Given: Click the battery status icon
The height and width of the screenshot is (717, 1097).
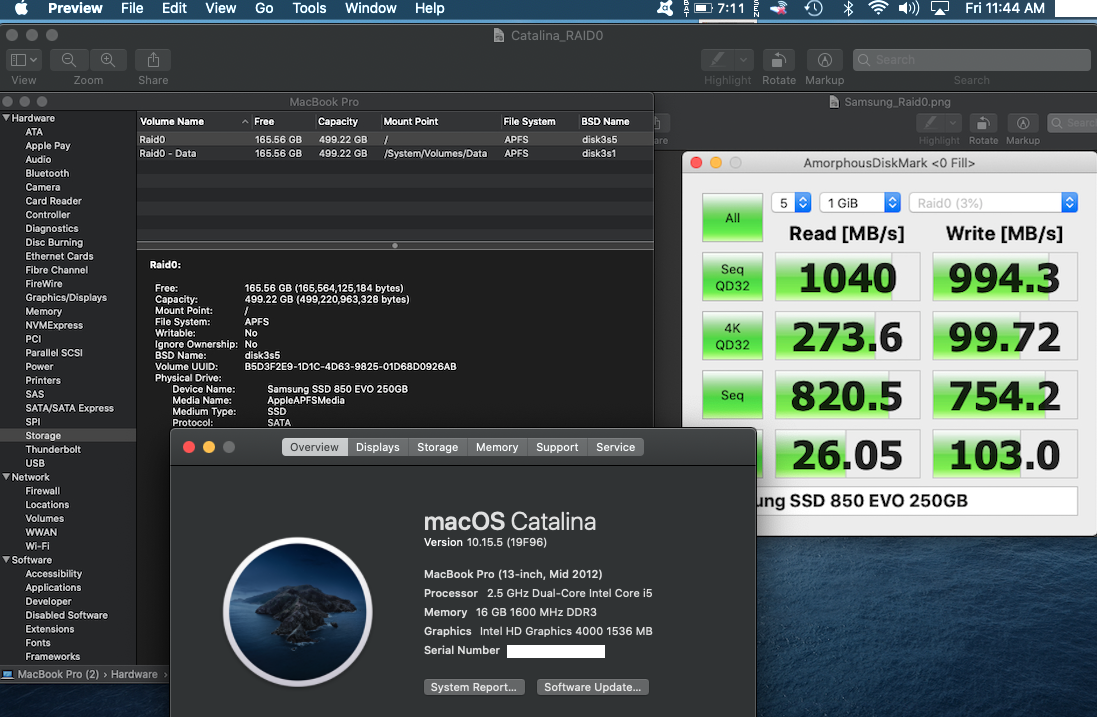Looking at the screenshot, I should [x=703, y=8].
